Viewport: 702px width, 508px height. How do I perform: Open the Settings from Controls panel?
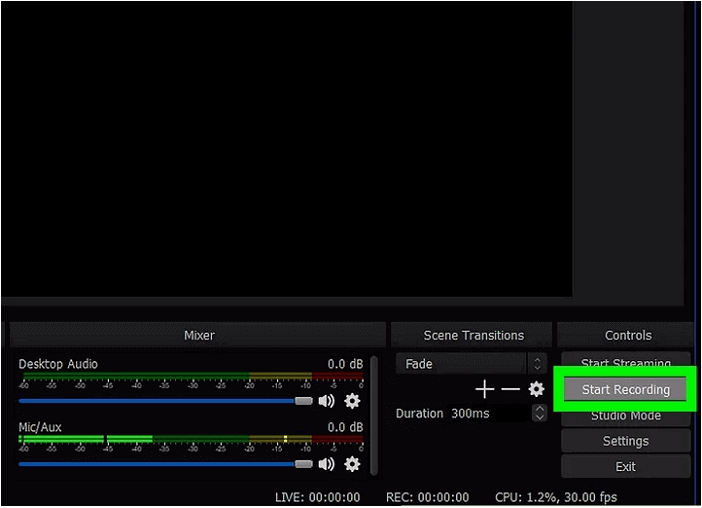pos(625,441)
